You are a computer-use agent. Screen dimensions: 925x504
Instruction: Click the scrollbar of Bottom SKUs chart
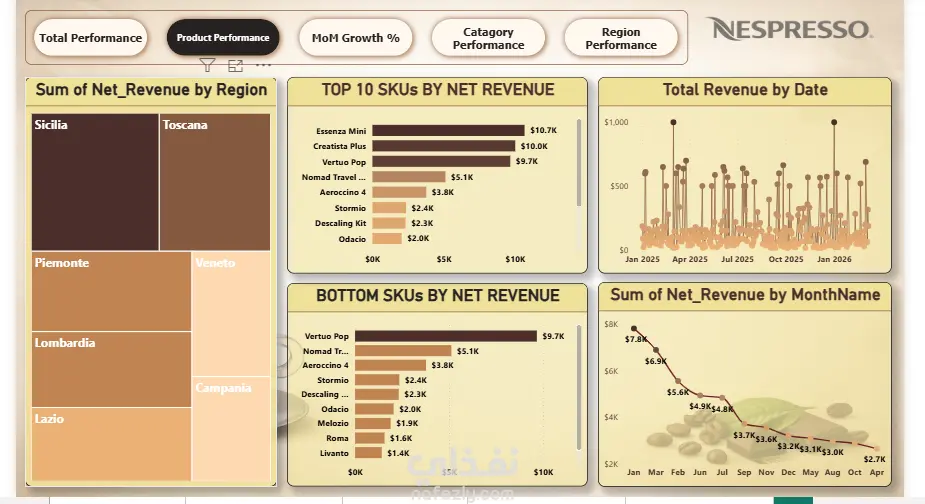click(x=579, y=387)
